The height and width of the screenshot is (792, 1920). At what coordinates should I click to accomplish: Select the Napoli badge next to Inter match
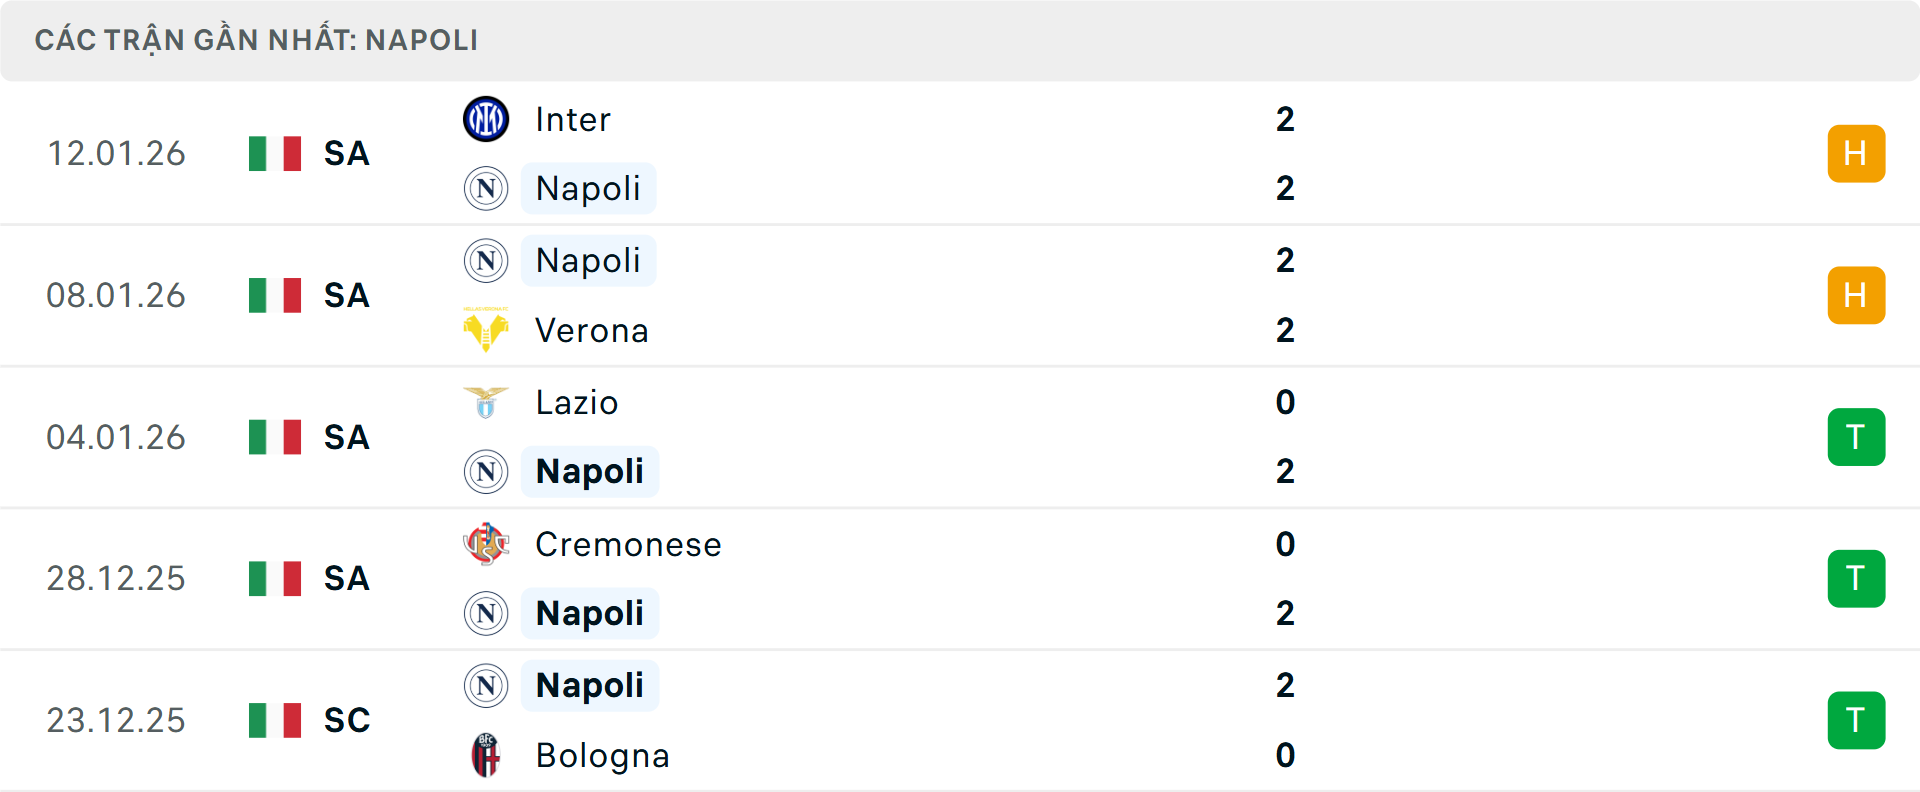(486, 188)
